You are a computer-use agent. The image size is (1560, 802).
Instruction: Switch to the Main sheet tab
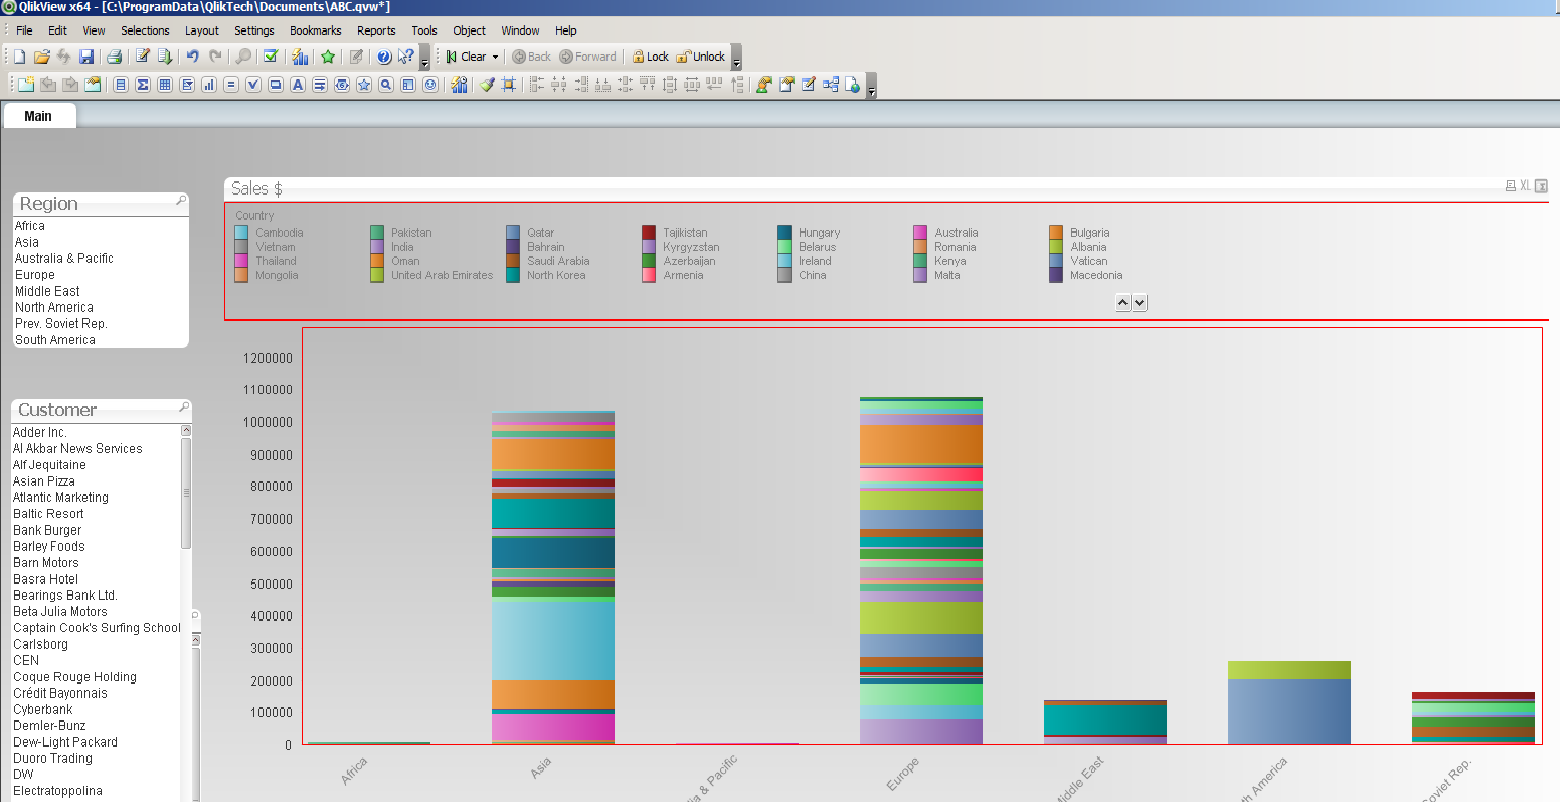pyautogui.click(x=38, y=116)
